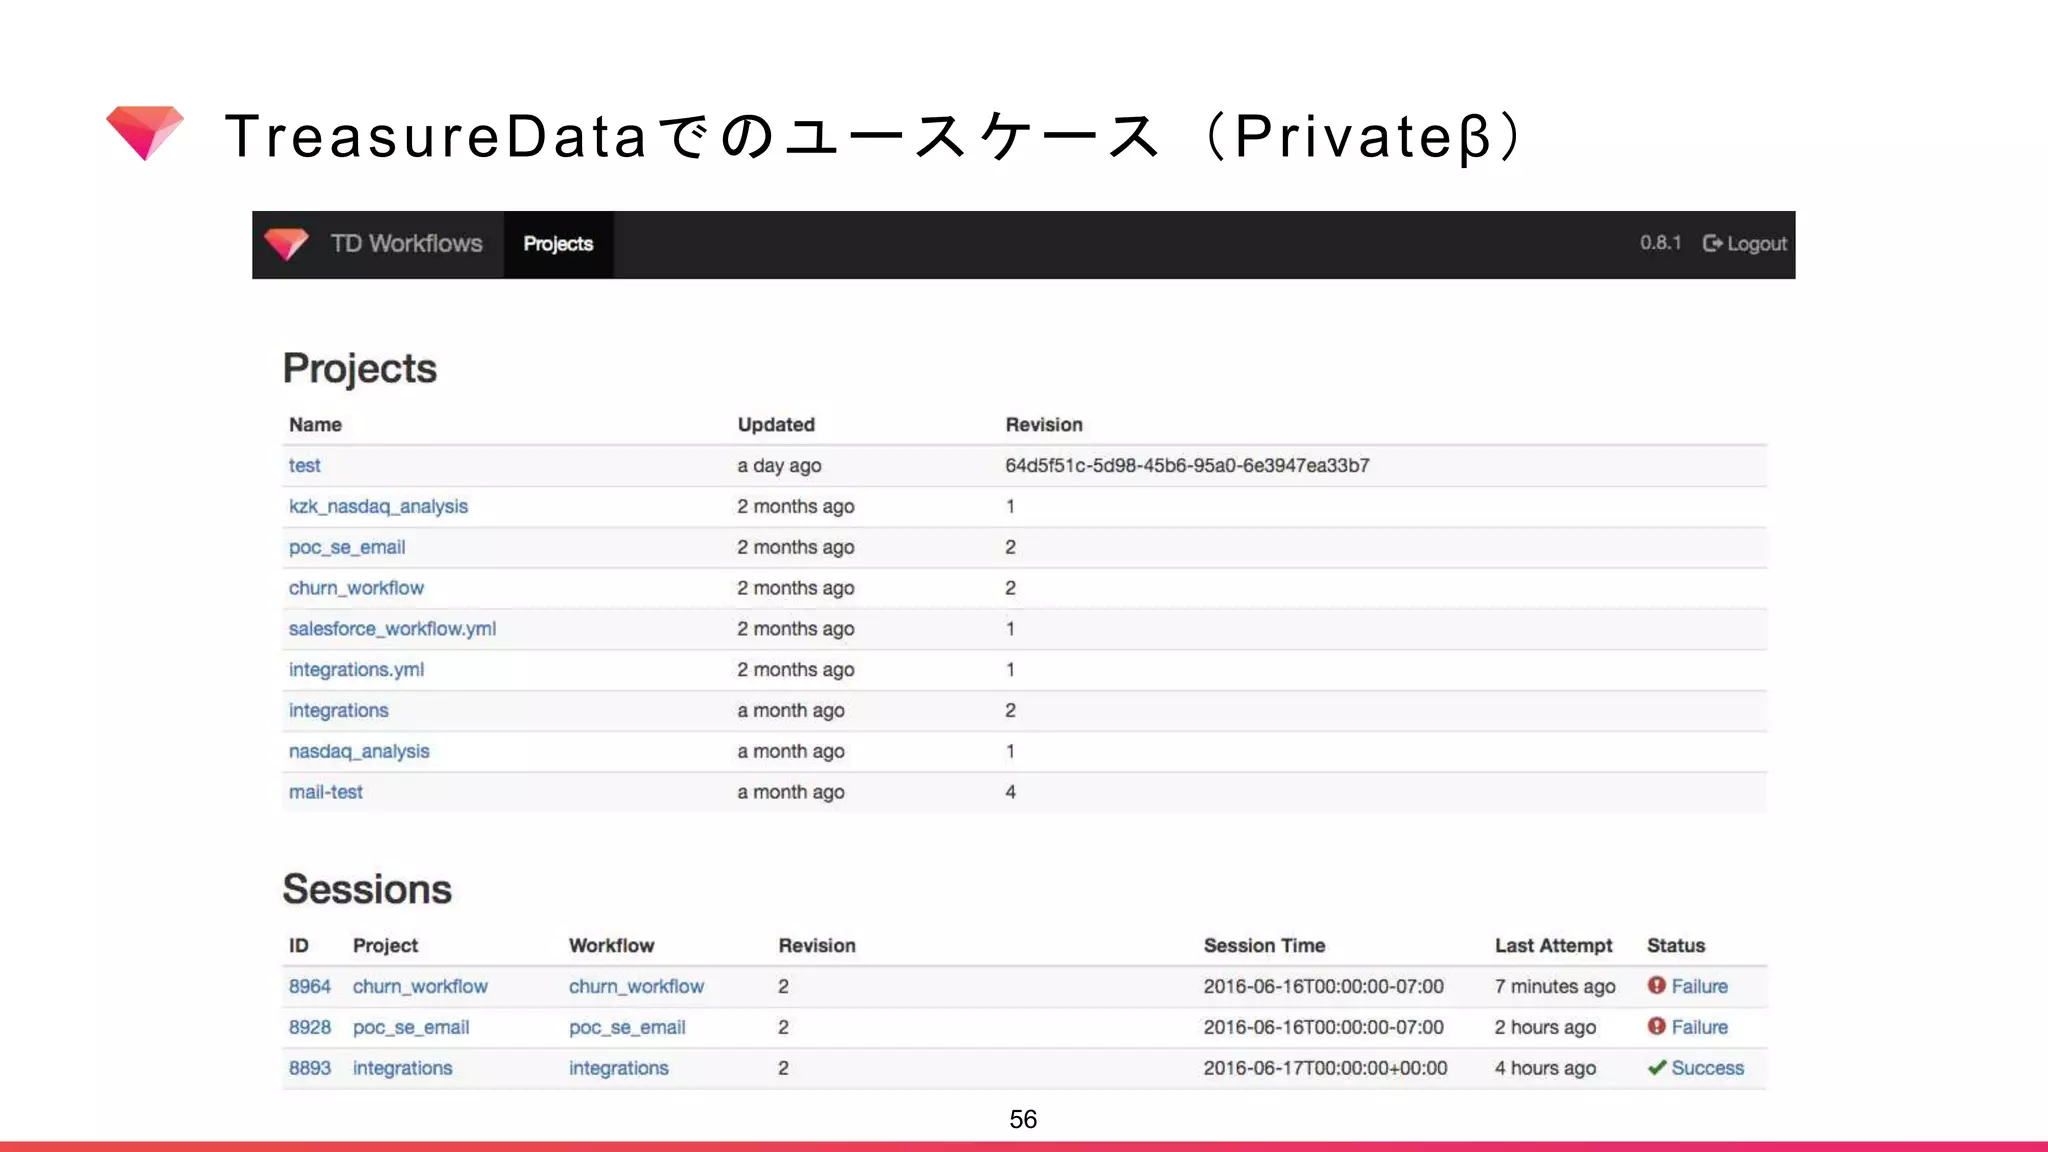Open session ID 8928
2048x1152 pixels.
click(310, 1028)
